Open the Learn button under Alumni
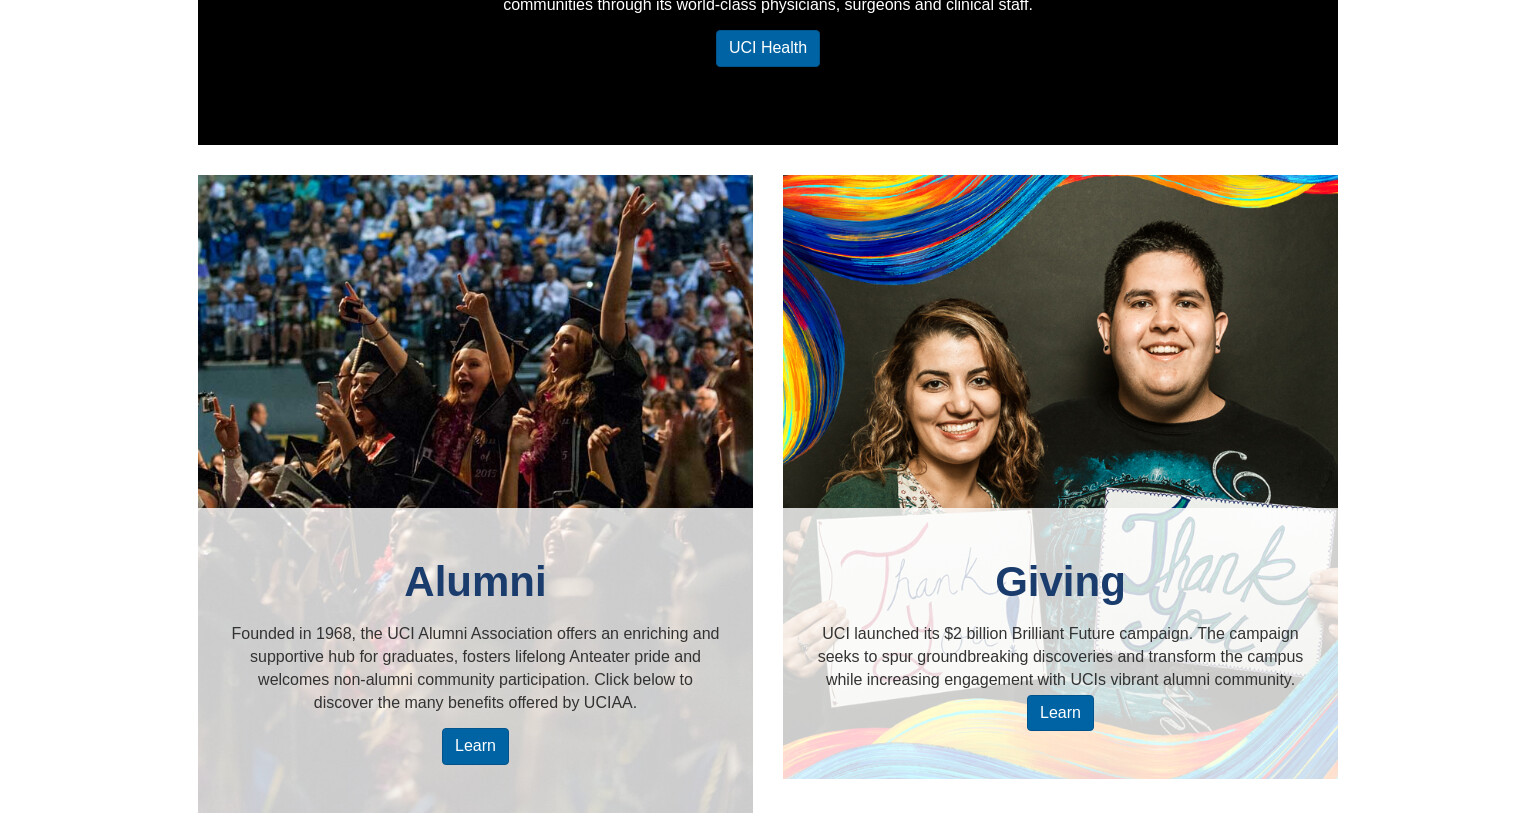Image resolution: width=1536 pixels, height=824 pixels. pos(475,746)
